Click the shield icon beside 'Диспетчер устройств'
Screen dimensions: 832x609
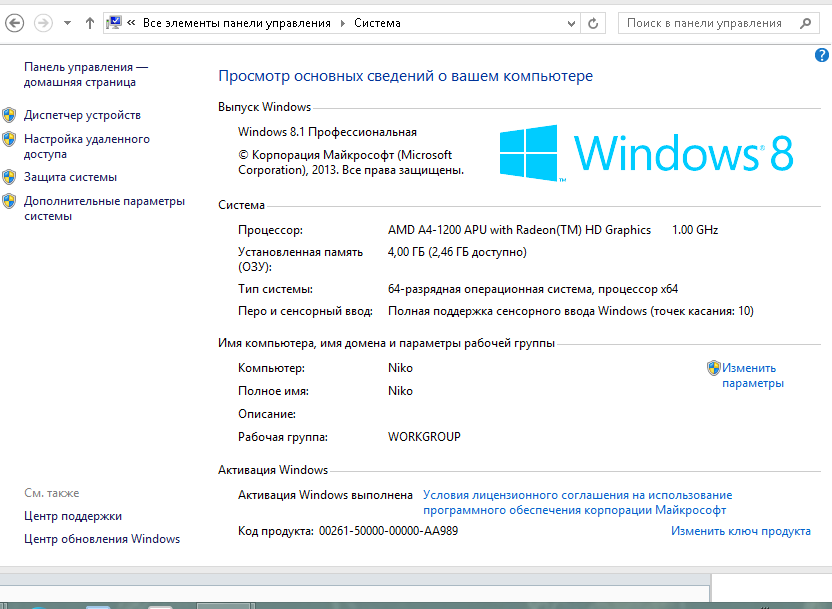pos(9,115)
